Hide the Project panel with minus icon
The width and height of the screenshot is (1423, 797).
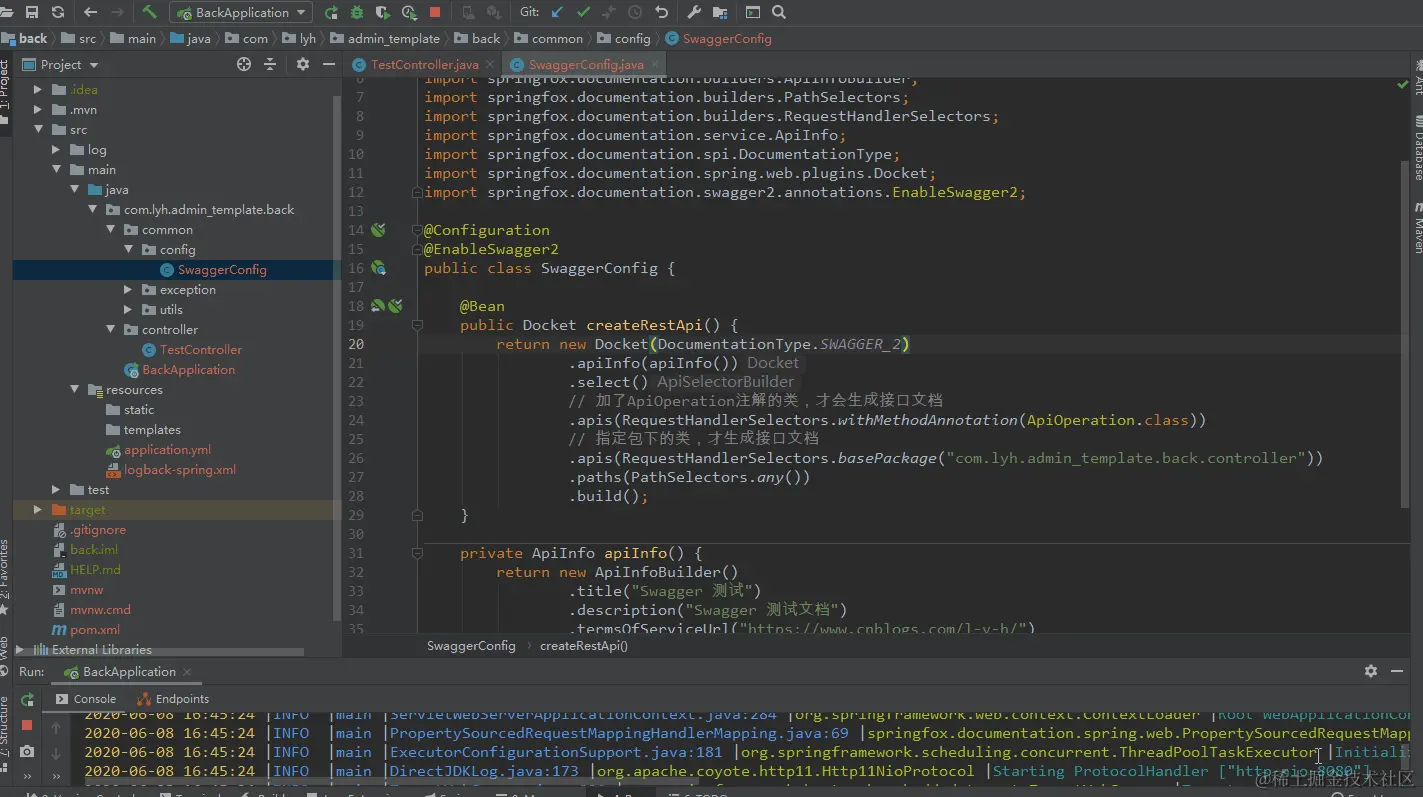pyautogui.click(x=330, y=64)
